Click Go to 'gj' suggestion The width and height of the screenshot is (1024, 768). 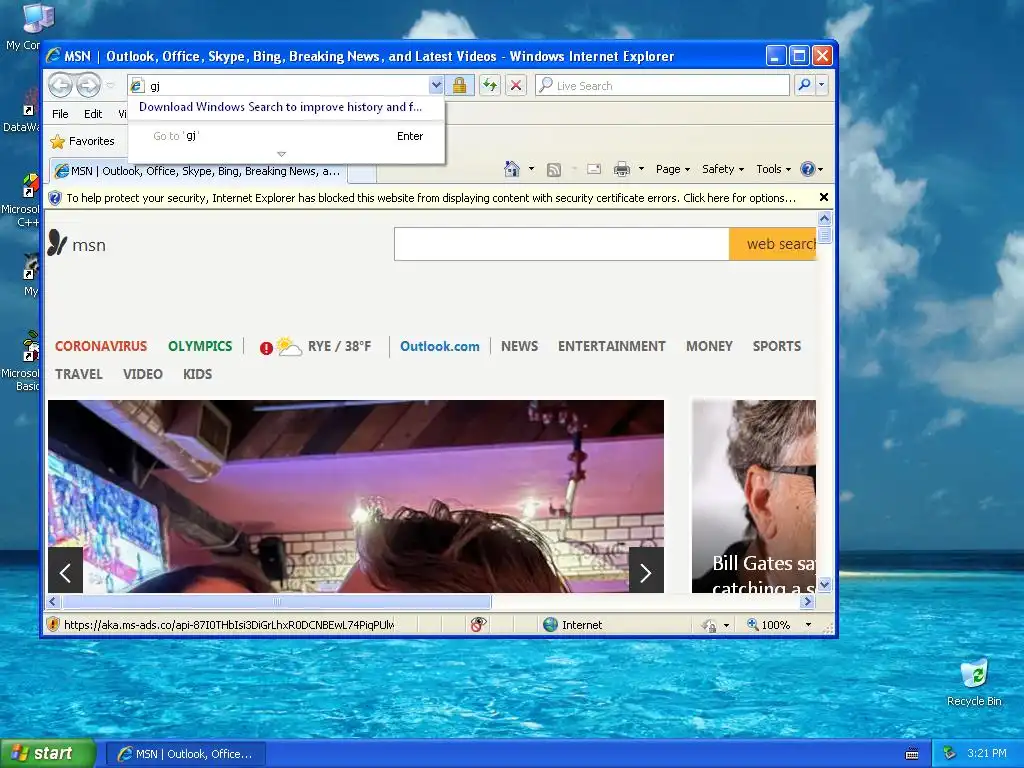click(286, 136)
